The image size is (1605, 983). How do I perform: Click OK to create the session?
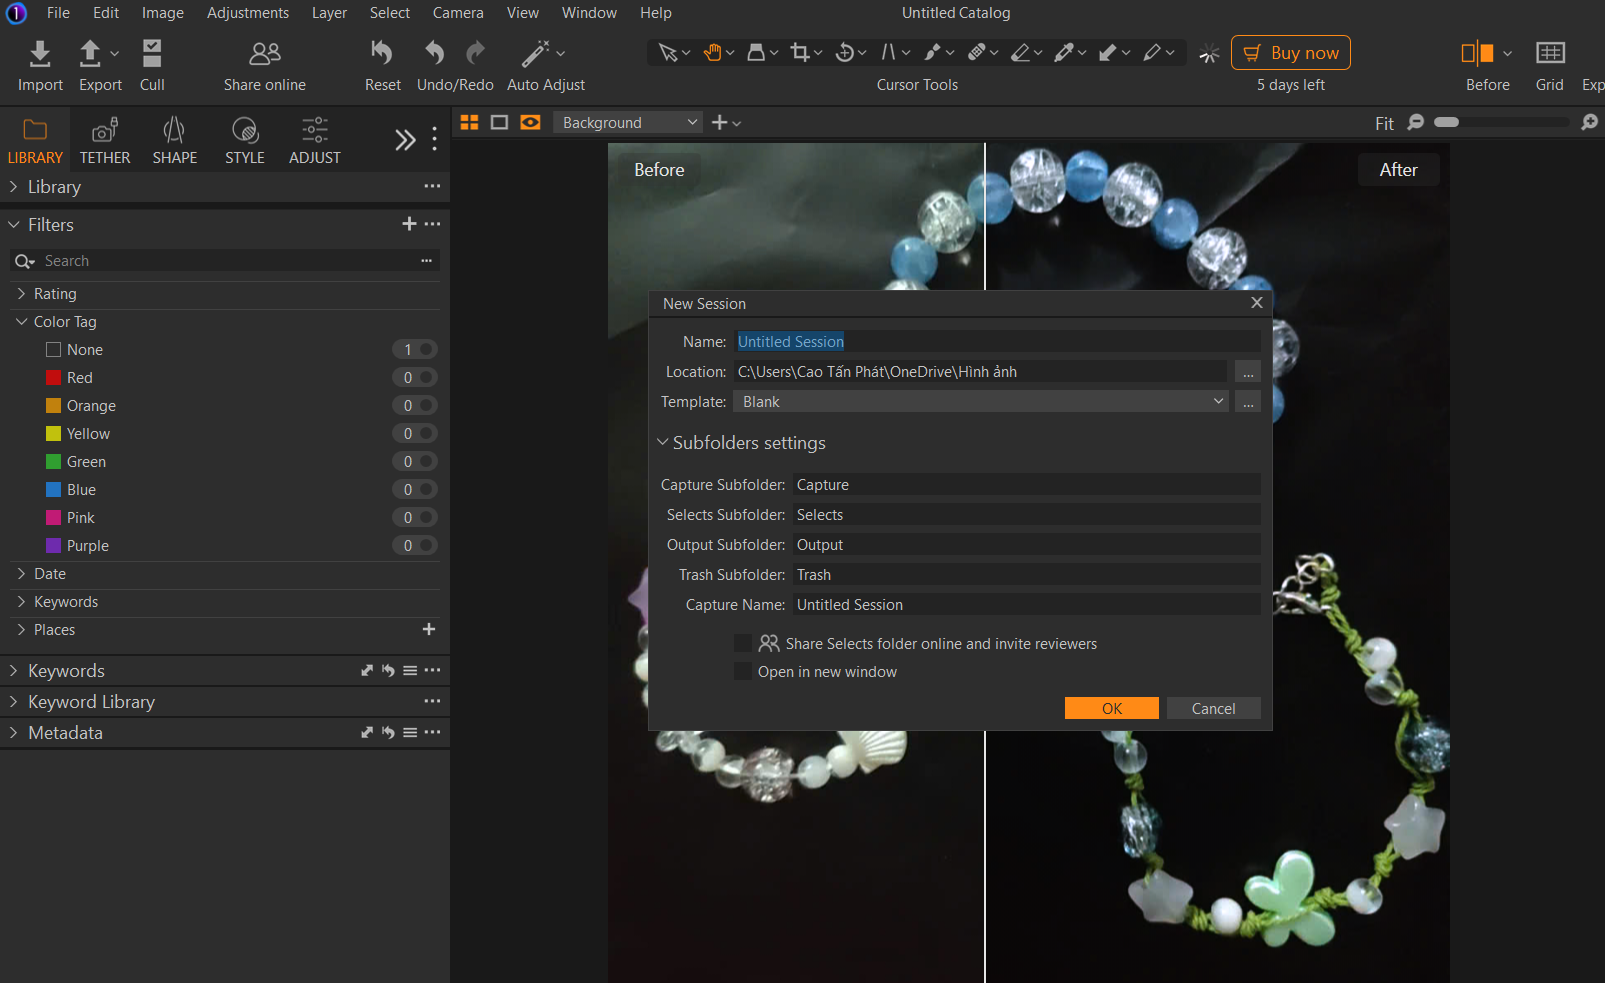click(x=1111, y=708)
